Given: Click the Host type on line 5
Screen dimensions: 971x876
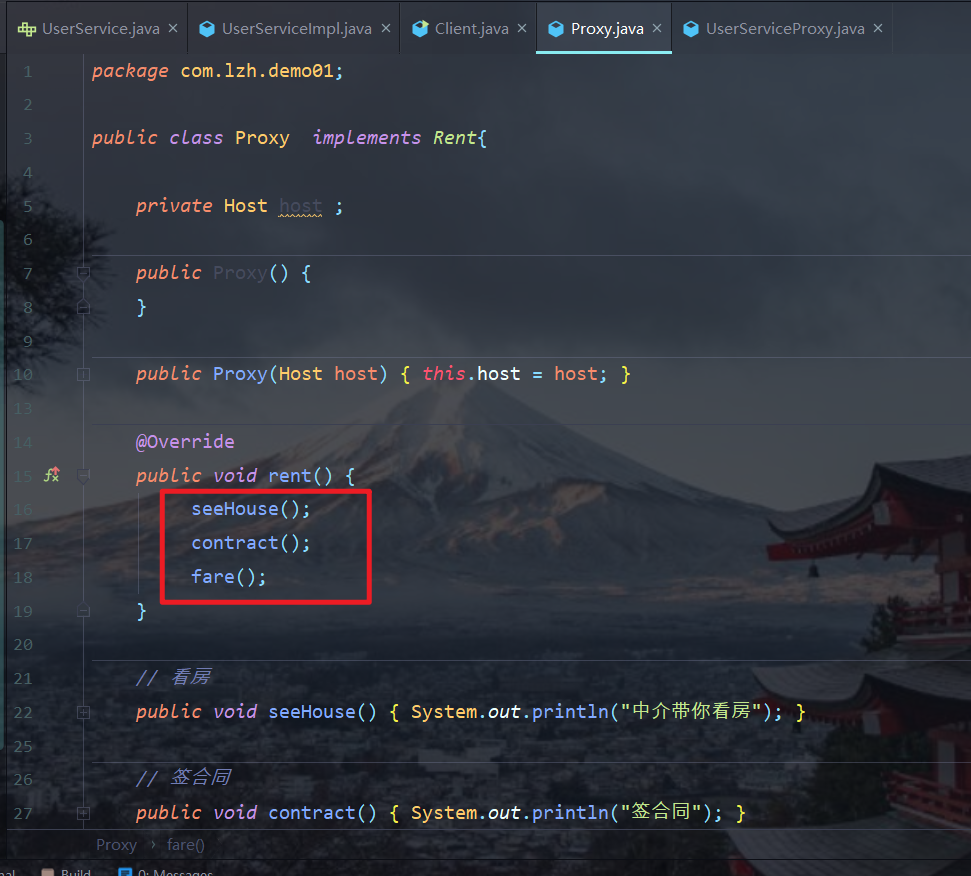Looking at the screenshot, I should pos(245,206).
